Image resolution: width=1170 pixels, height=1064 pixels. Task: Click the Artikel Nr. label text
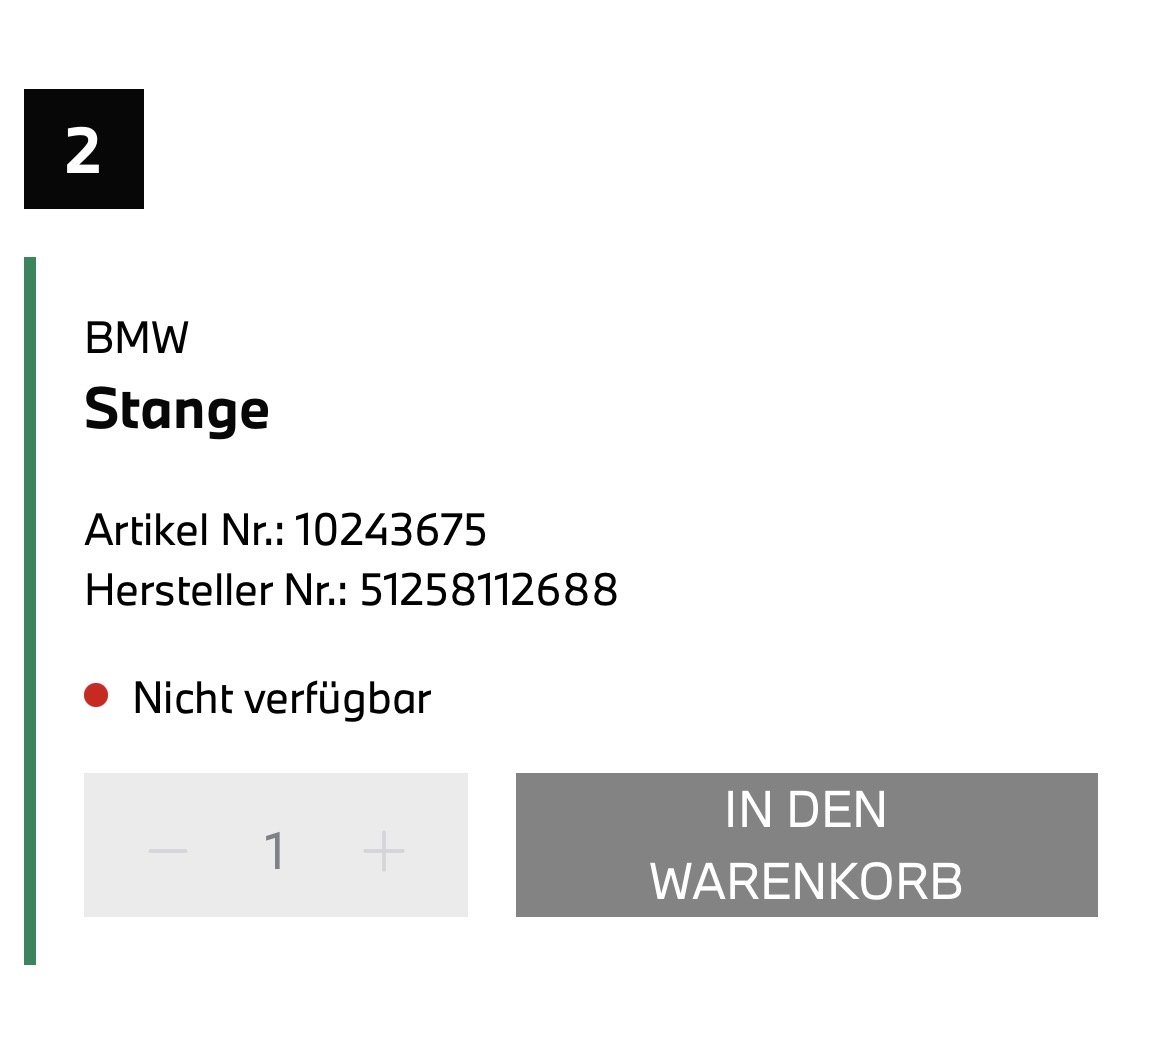[x=185, y=530]
